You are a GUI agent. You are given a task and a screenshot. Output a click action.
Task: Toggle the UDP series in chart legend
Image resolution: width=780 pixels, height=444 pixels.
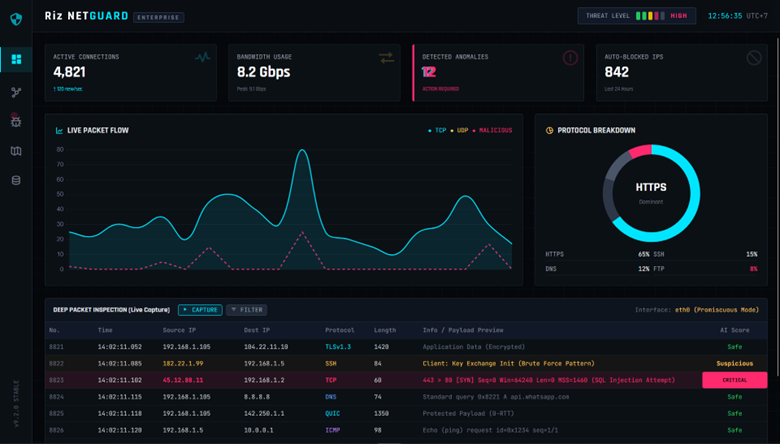click(462, 131)
